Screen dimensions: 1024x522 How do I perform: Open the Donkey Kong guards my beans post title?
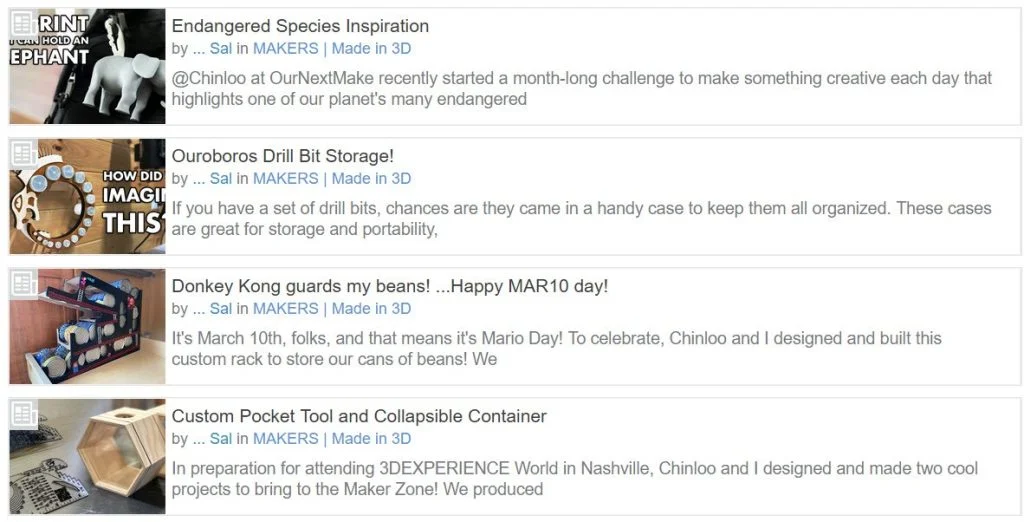(390, 286)
